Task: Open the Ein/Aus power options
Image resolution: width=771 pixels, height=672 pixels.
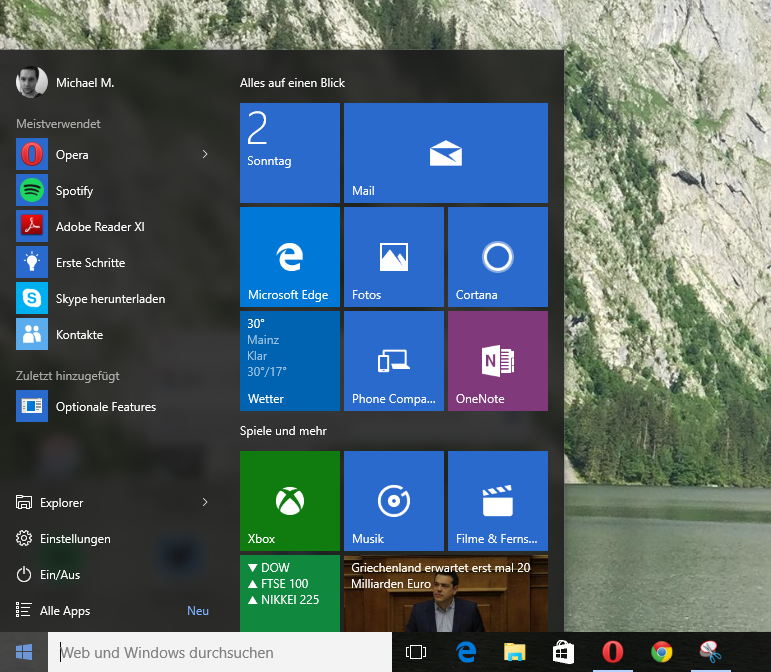Action: tap(60, 575)
